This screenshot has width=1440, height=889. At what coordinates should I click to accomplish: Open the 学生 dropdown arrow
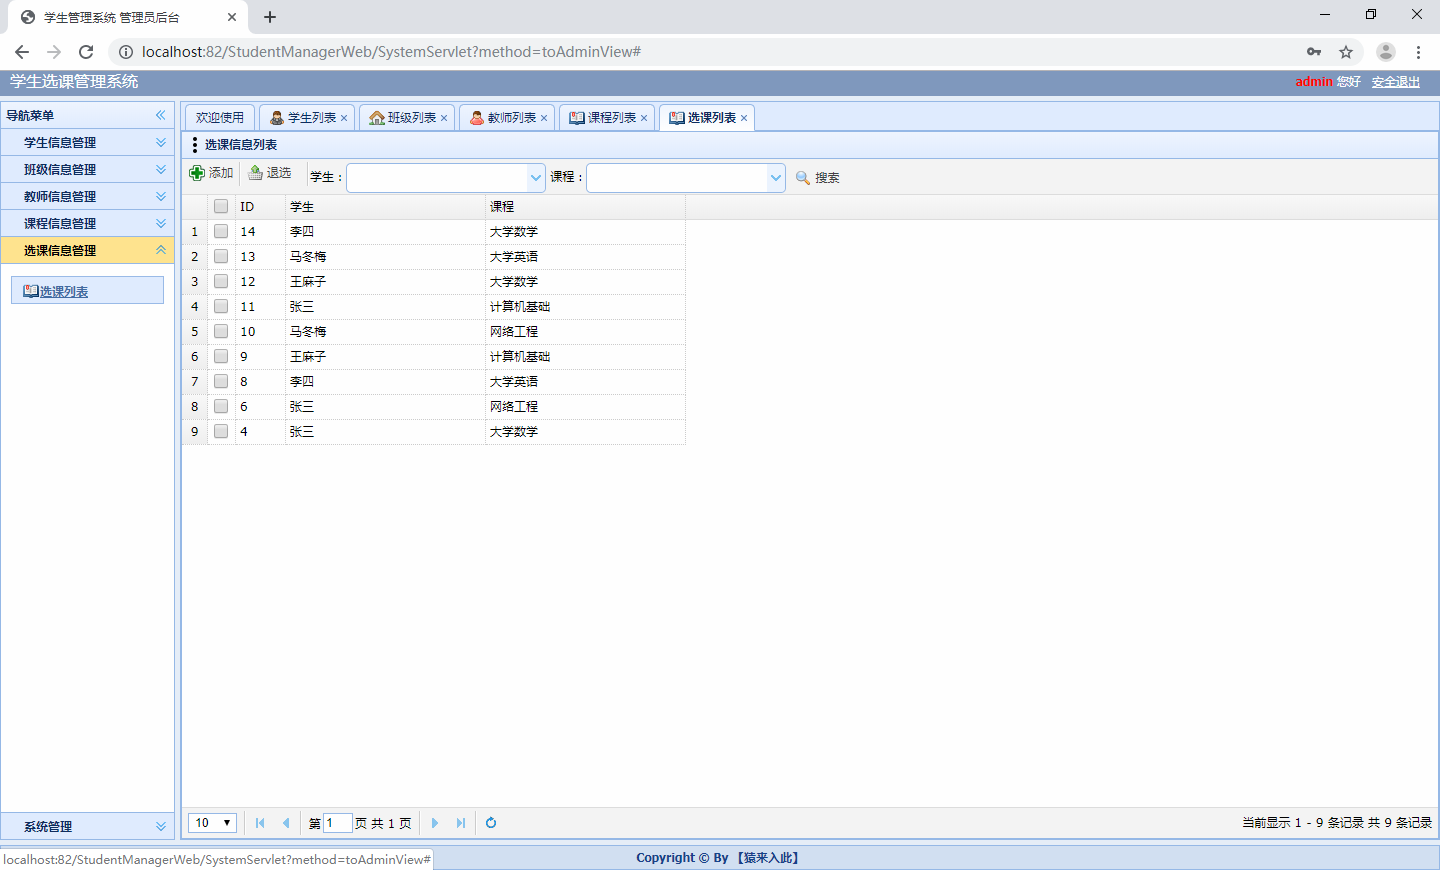coord(536,178)
